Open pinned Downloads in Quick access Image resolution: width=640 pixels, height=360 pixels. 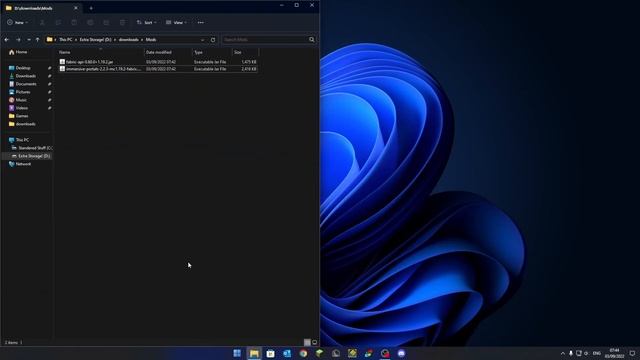pos(25,76)
